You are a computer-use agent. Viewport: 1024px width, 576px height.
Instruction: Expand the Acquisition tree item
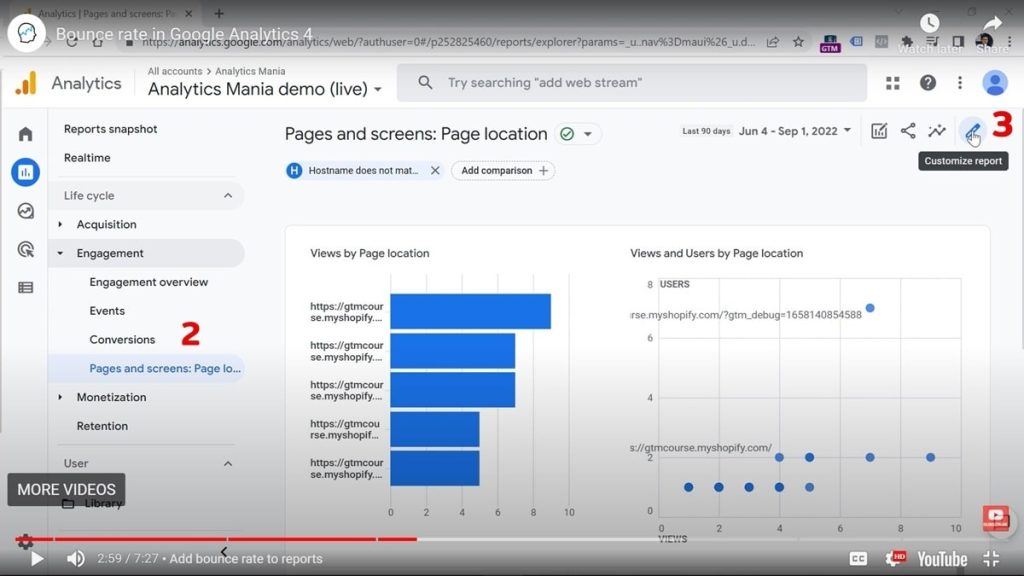point(60,225)
